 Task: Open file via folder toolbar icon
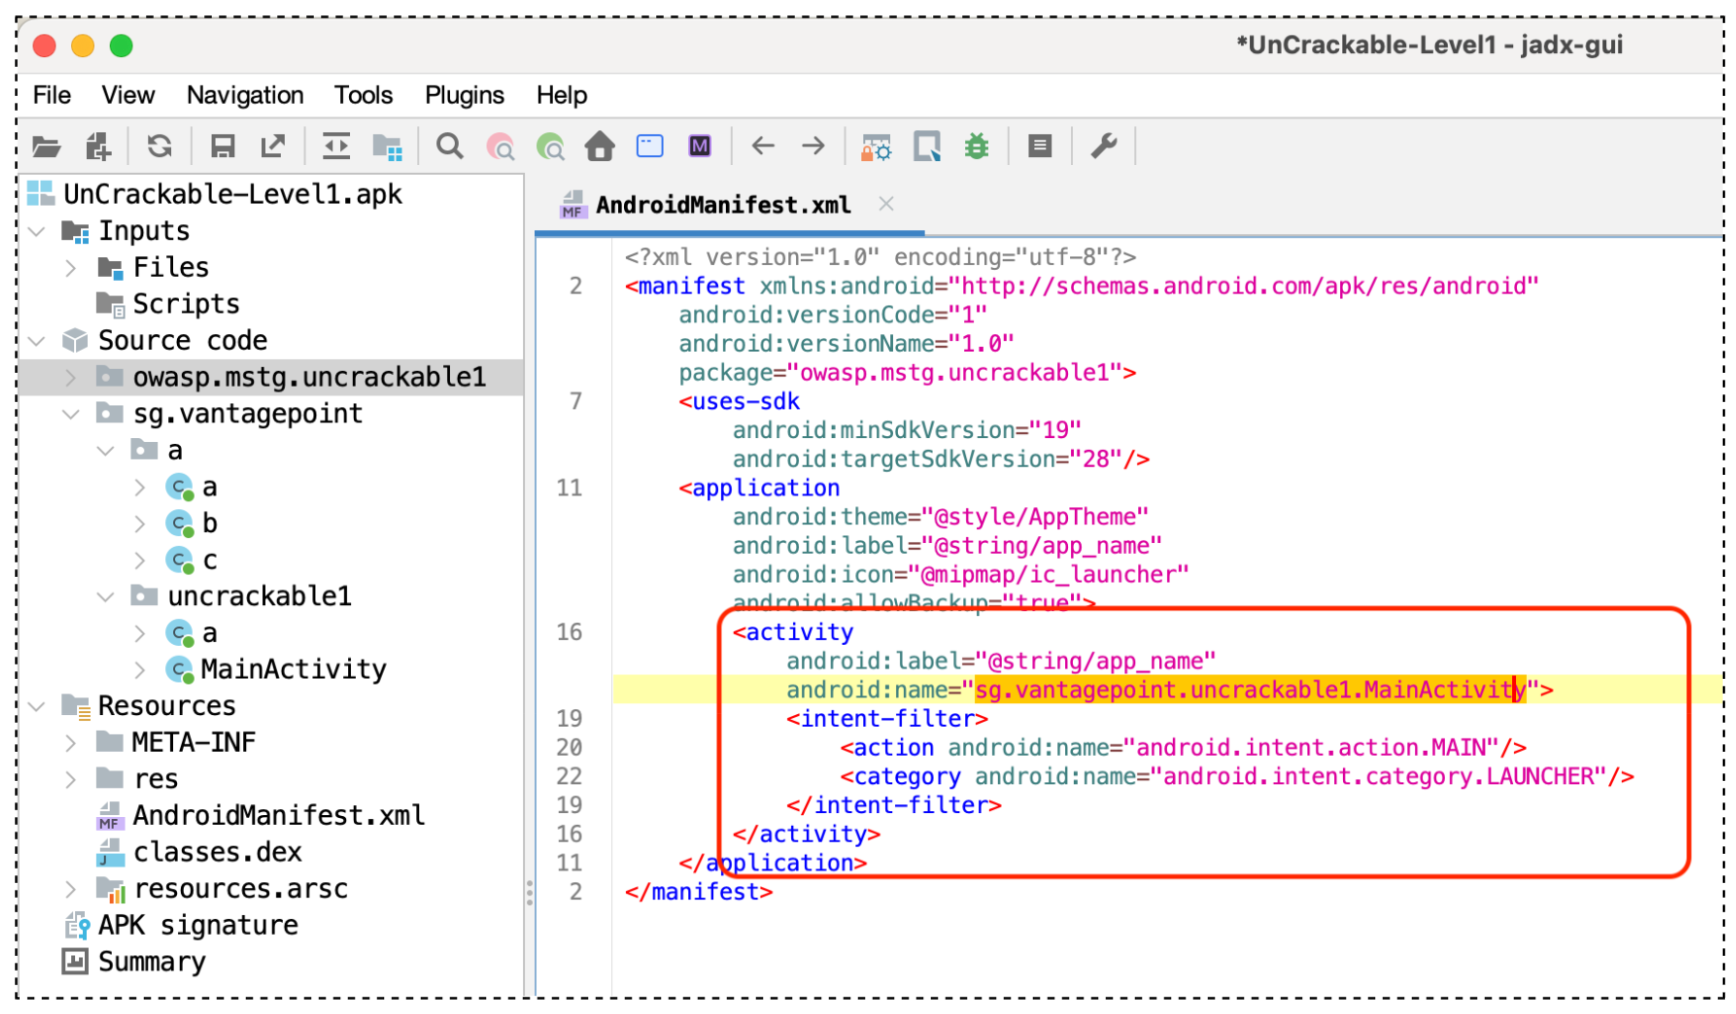tap(46, 147)
